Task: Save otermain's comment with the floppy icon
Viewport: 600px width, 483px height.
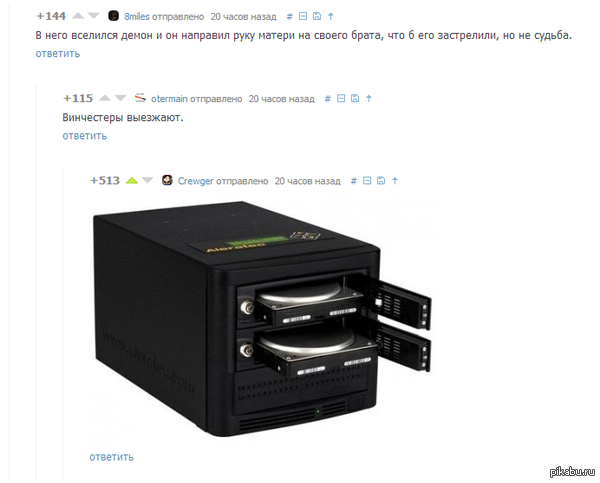Action: point(355,98)
